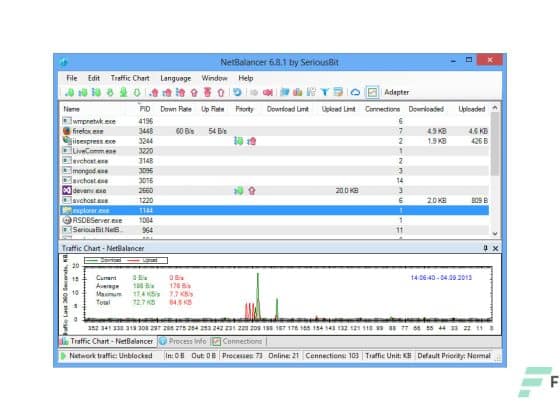
Task: Click scroll down arrow of process list
Action: coord(495,234)
